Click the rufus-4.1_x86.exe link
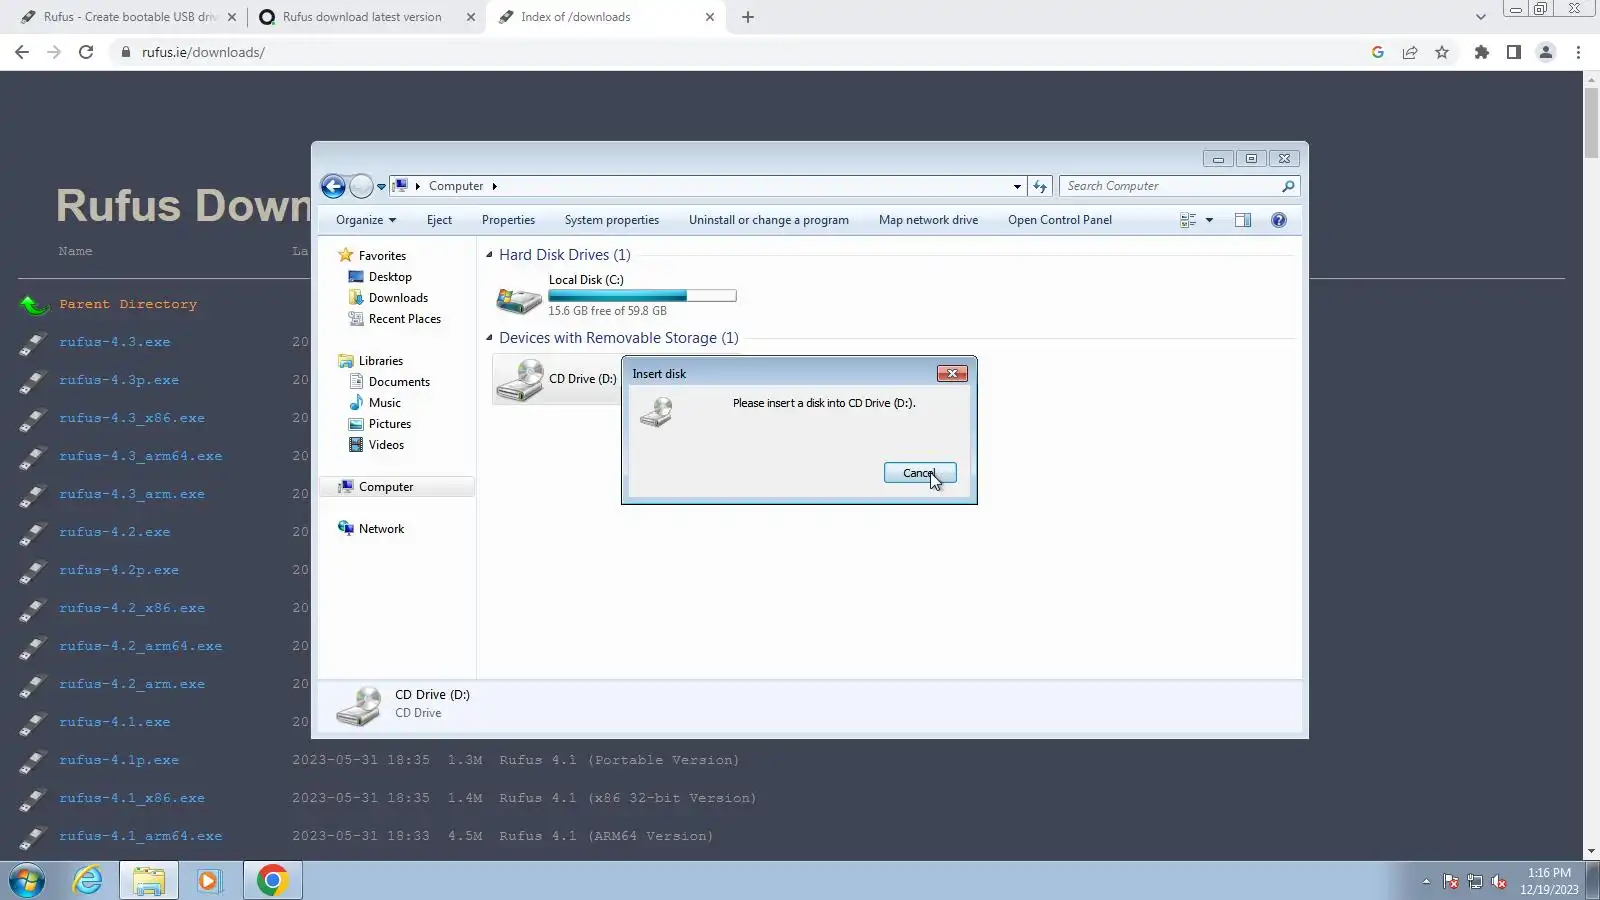This screenshot has height=900, width=1600. 132,798
